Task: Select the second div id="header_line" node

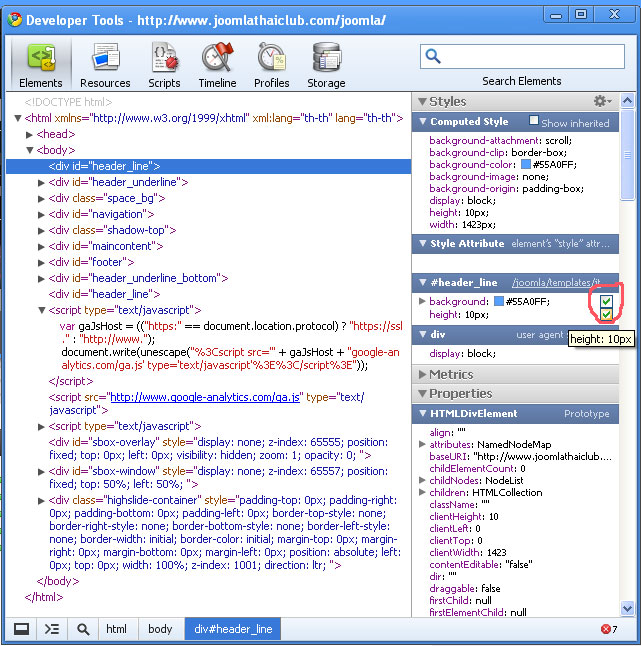Action: click(x=104, y=295)
